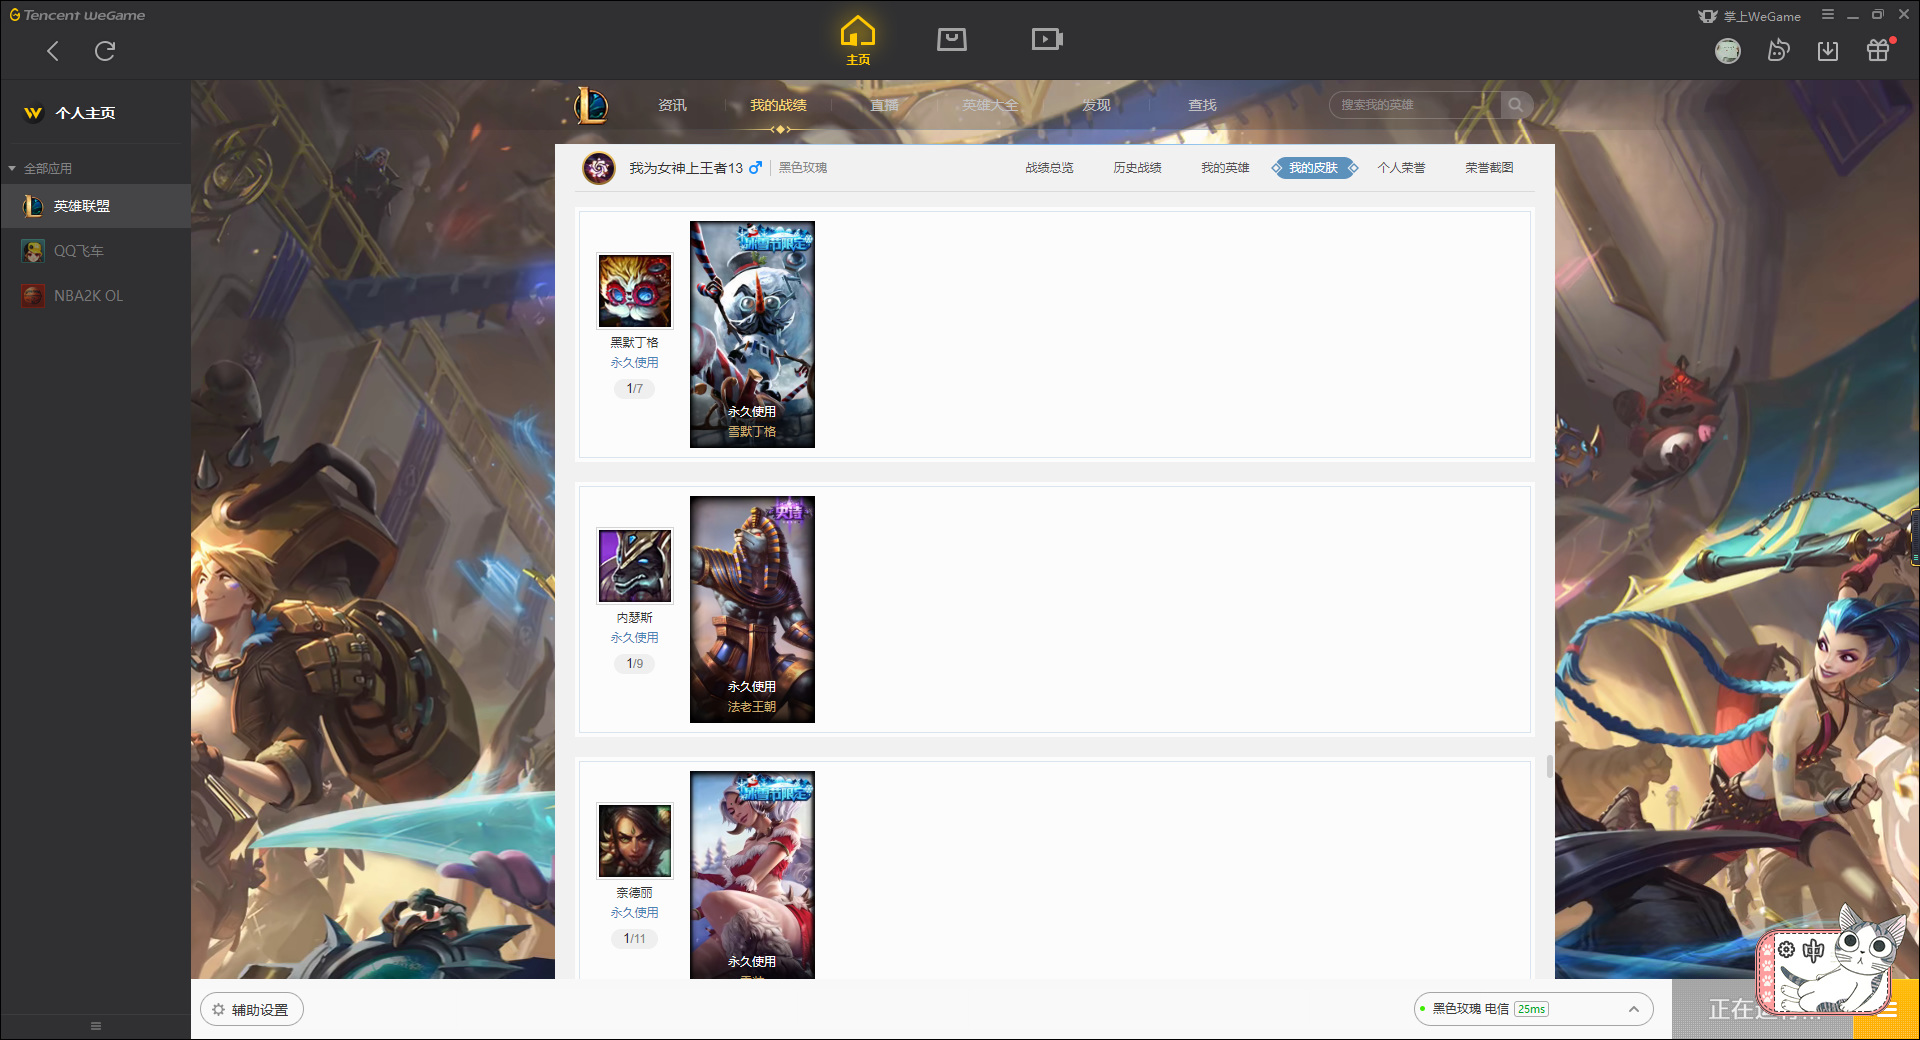Click player name 我为女神上王者13

tap(686, 168)
